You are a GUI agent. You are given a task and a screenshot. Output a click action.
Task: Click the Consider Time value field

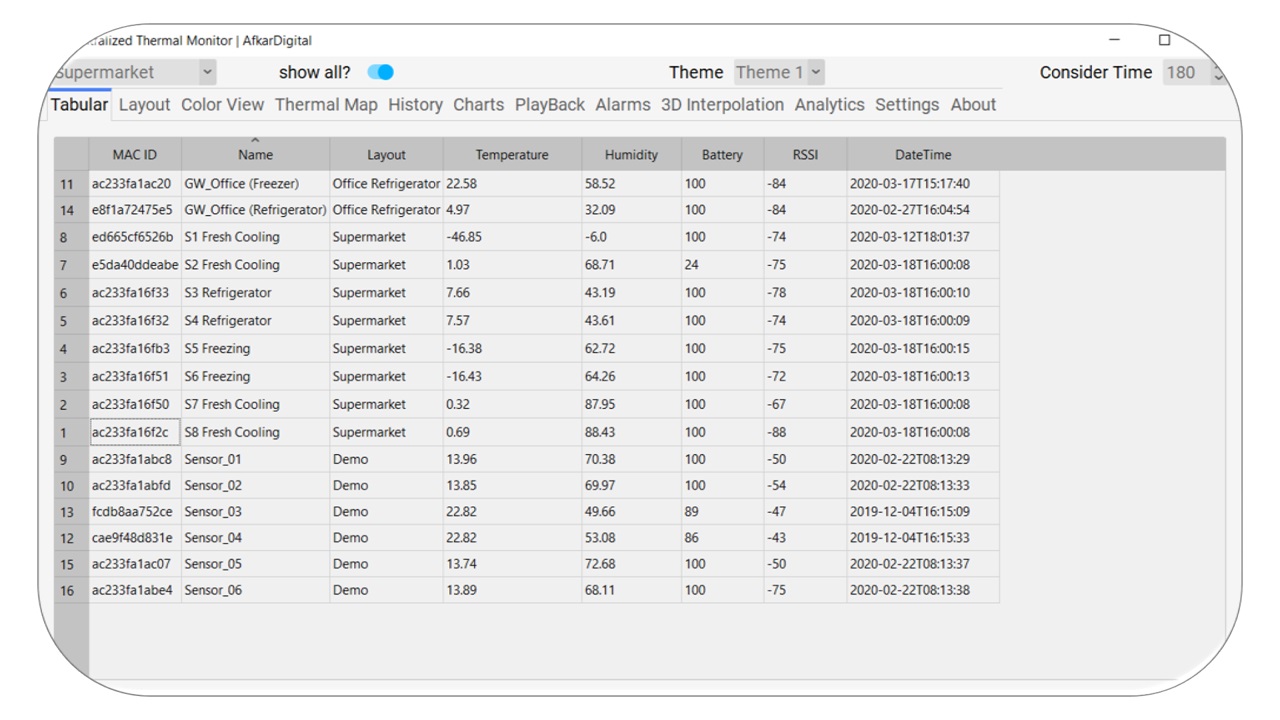1185,72
